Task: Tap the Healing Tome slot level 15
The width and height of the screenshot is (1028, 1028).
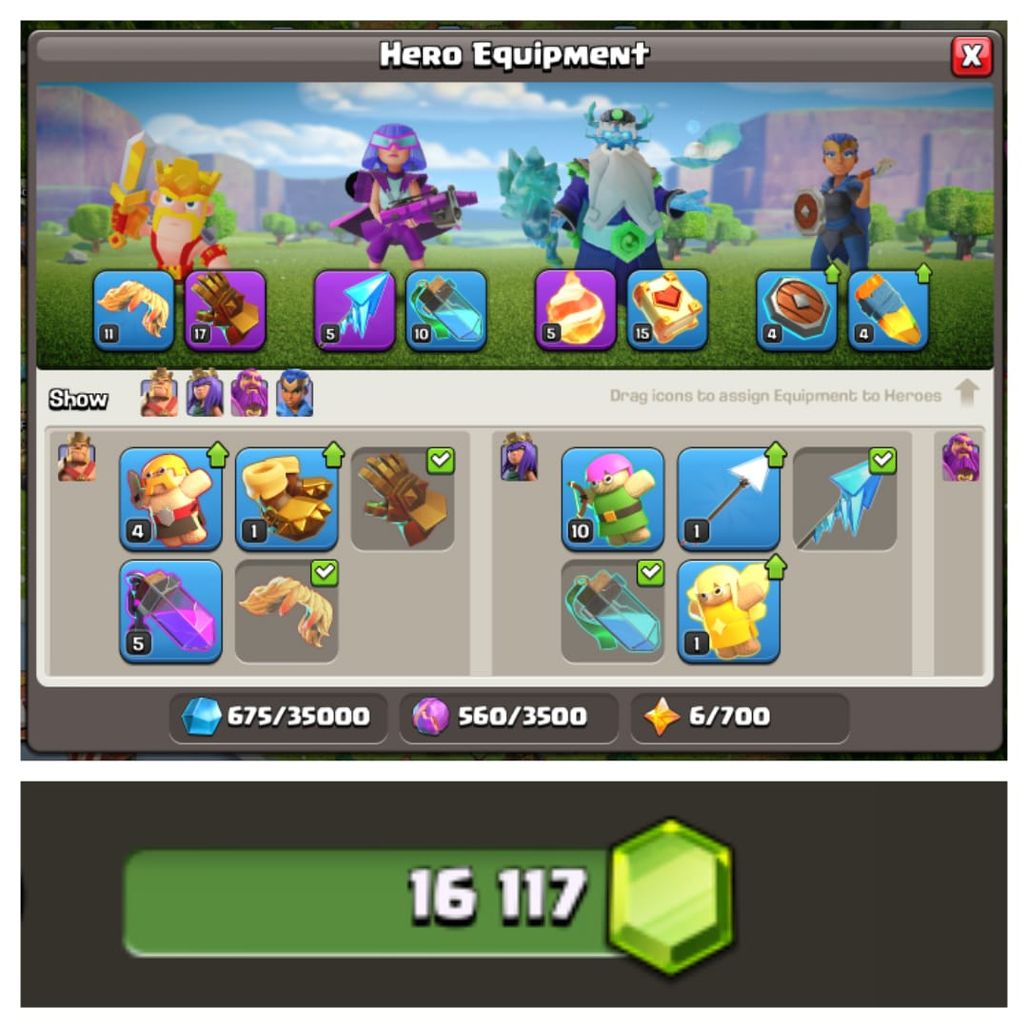Action: 667,310
